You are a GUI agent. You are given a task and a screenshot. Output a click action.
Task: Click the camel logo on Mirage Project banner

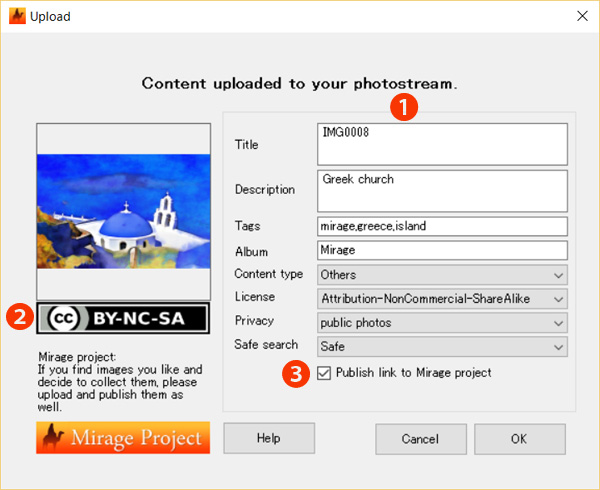coord(54,436)
